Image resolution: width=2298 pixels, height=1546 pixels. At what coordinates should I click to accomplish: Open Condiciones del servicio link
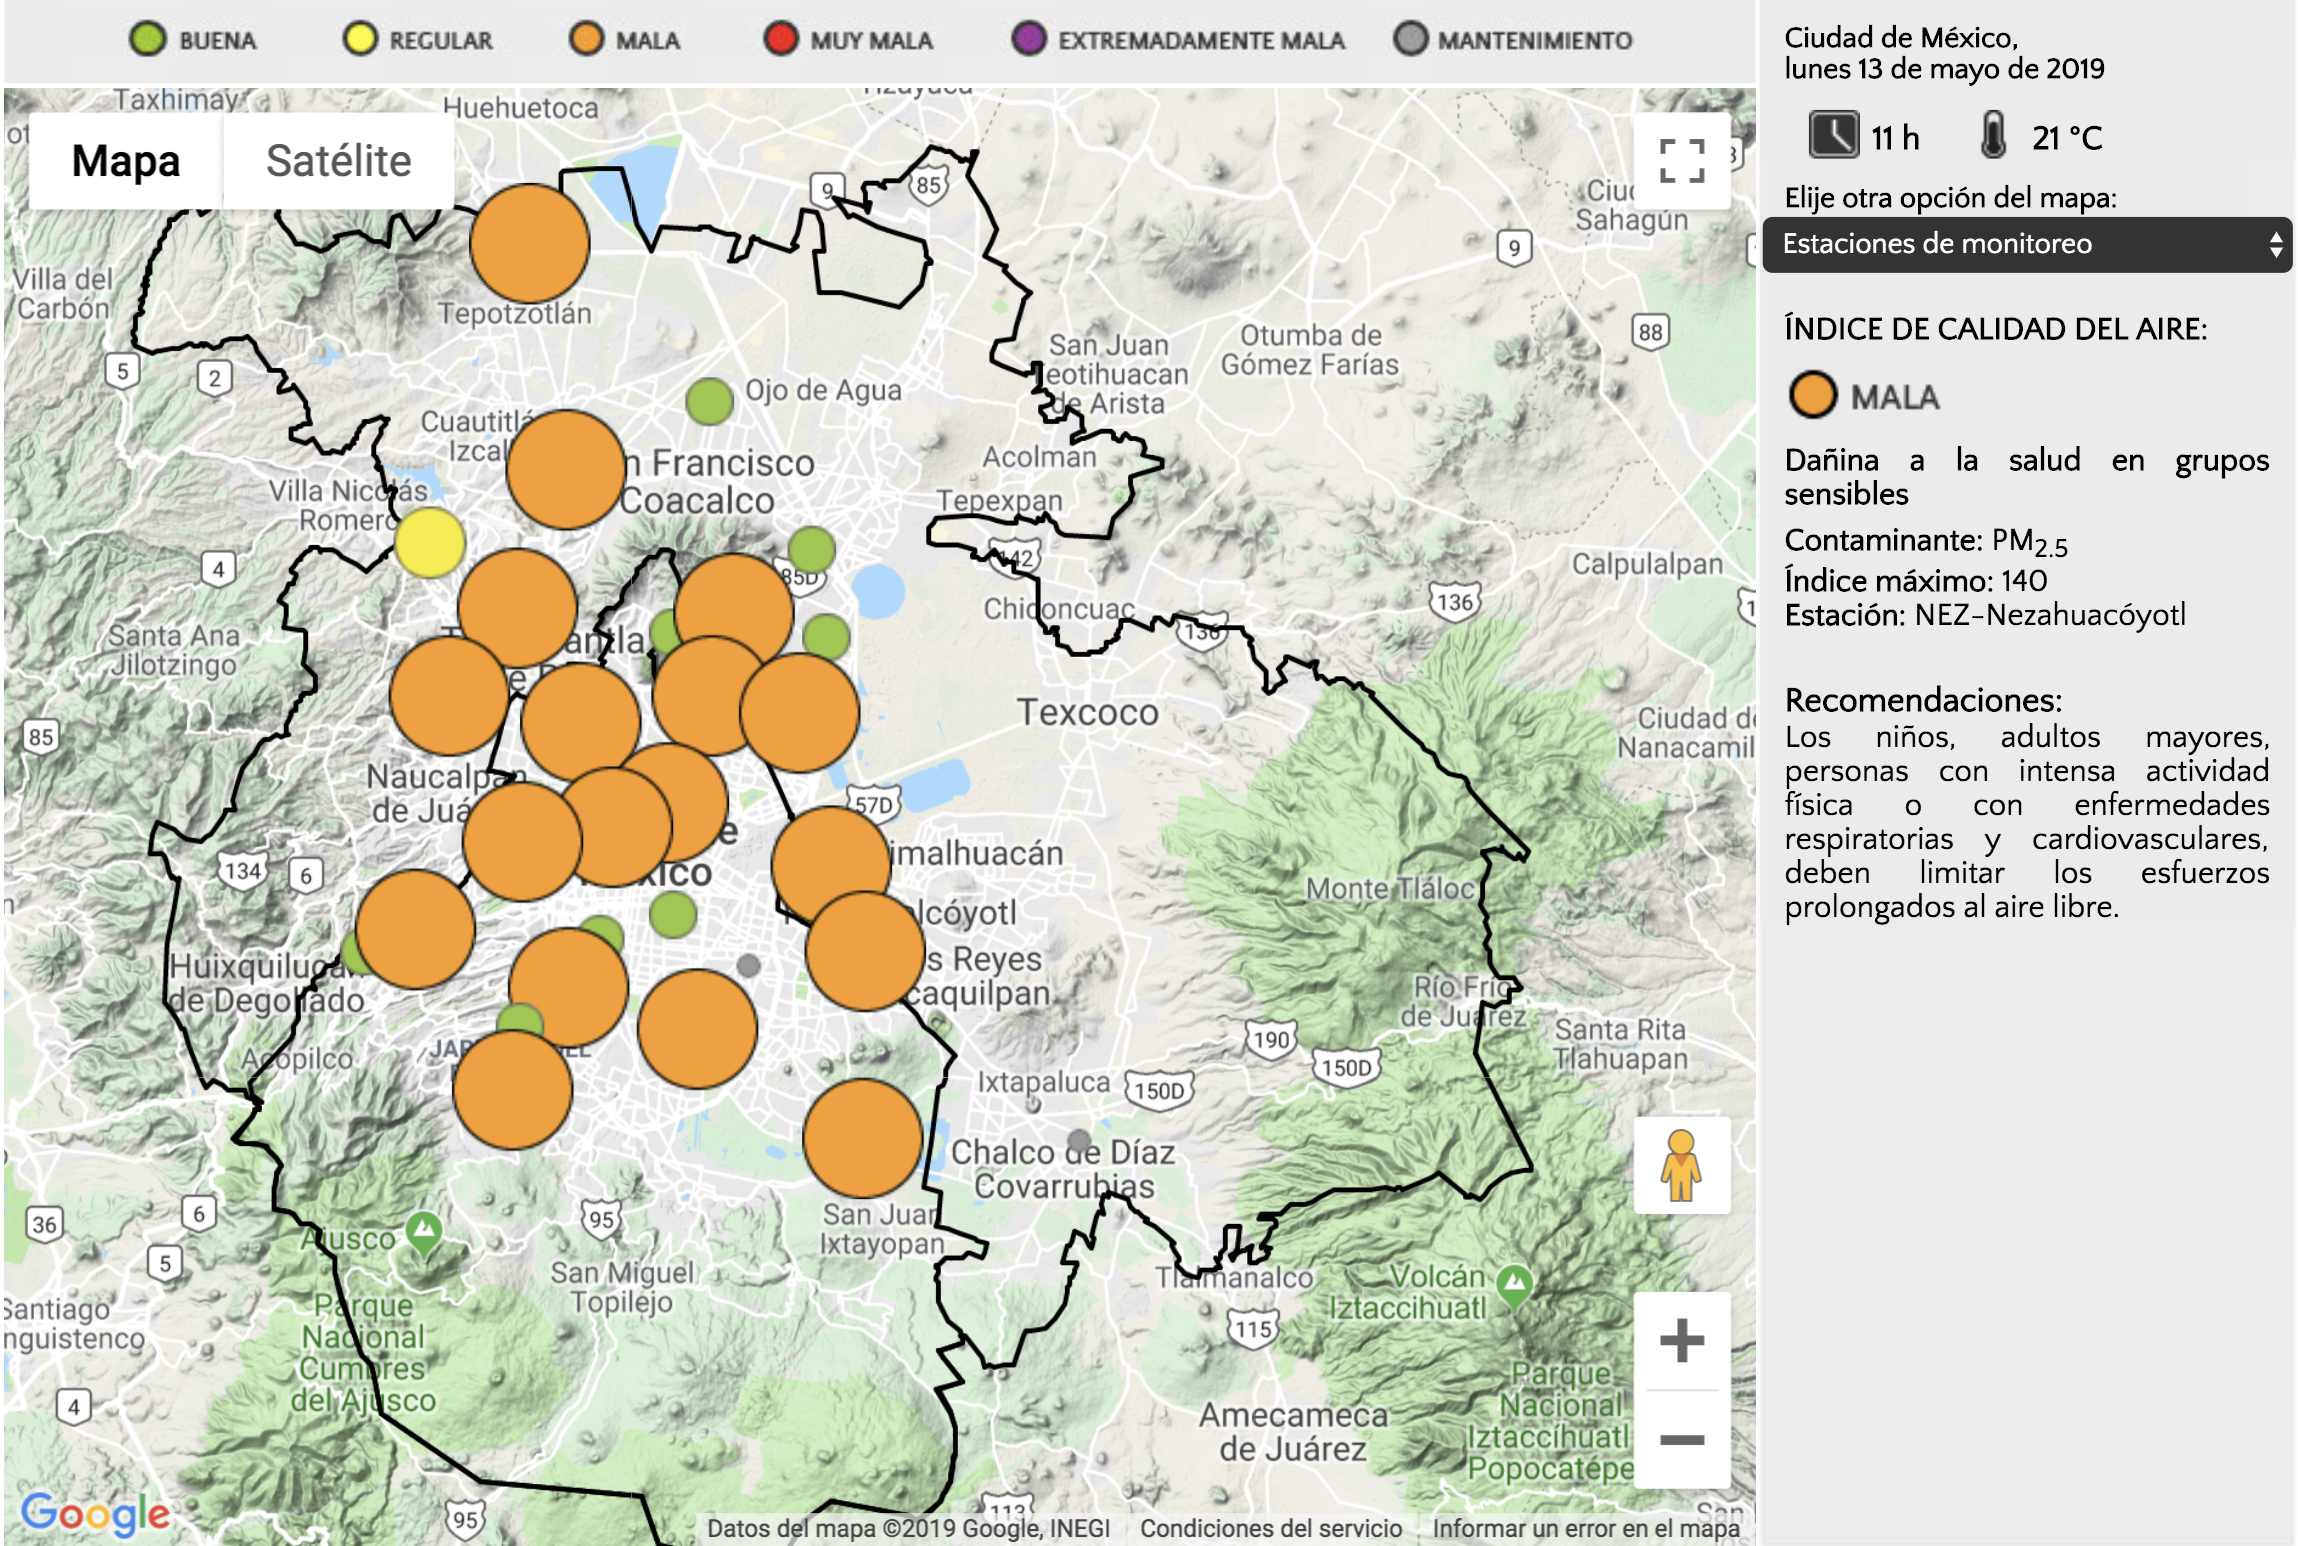click(x=1270, y=1528)
